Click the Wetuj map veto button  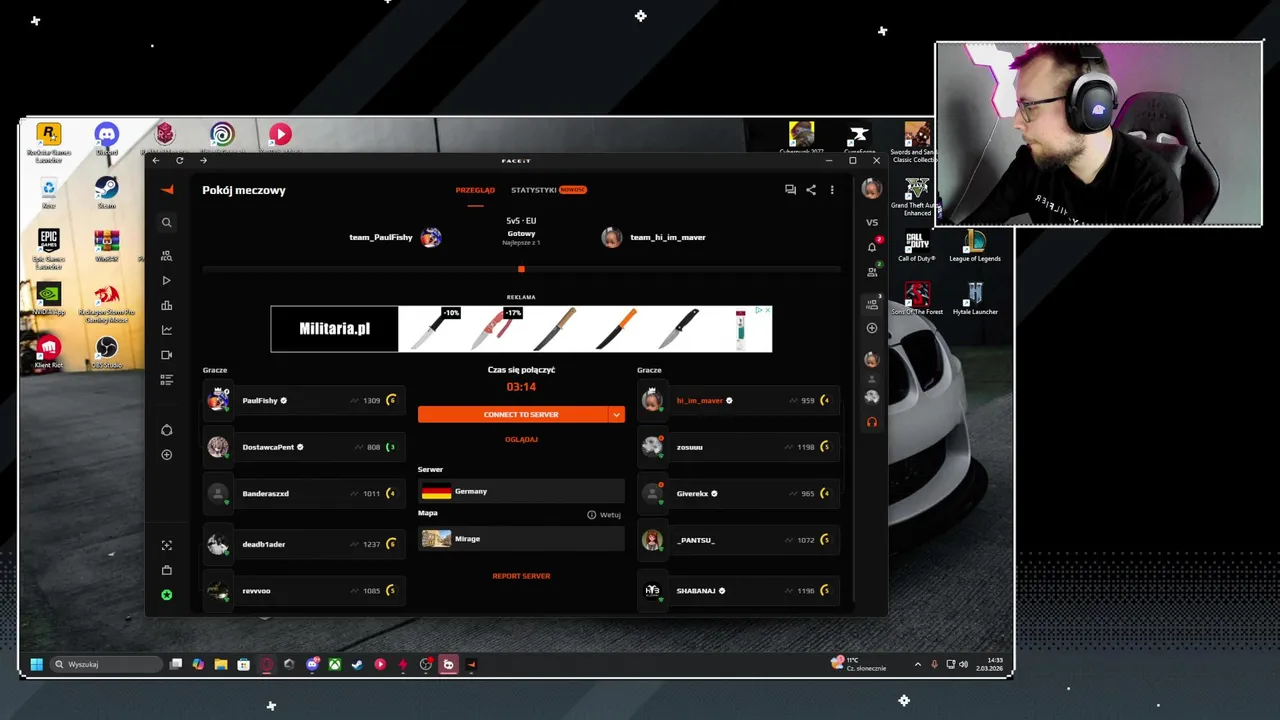[x=604, y=515]
